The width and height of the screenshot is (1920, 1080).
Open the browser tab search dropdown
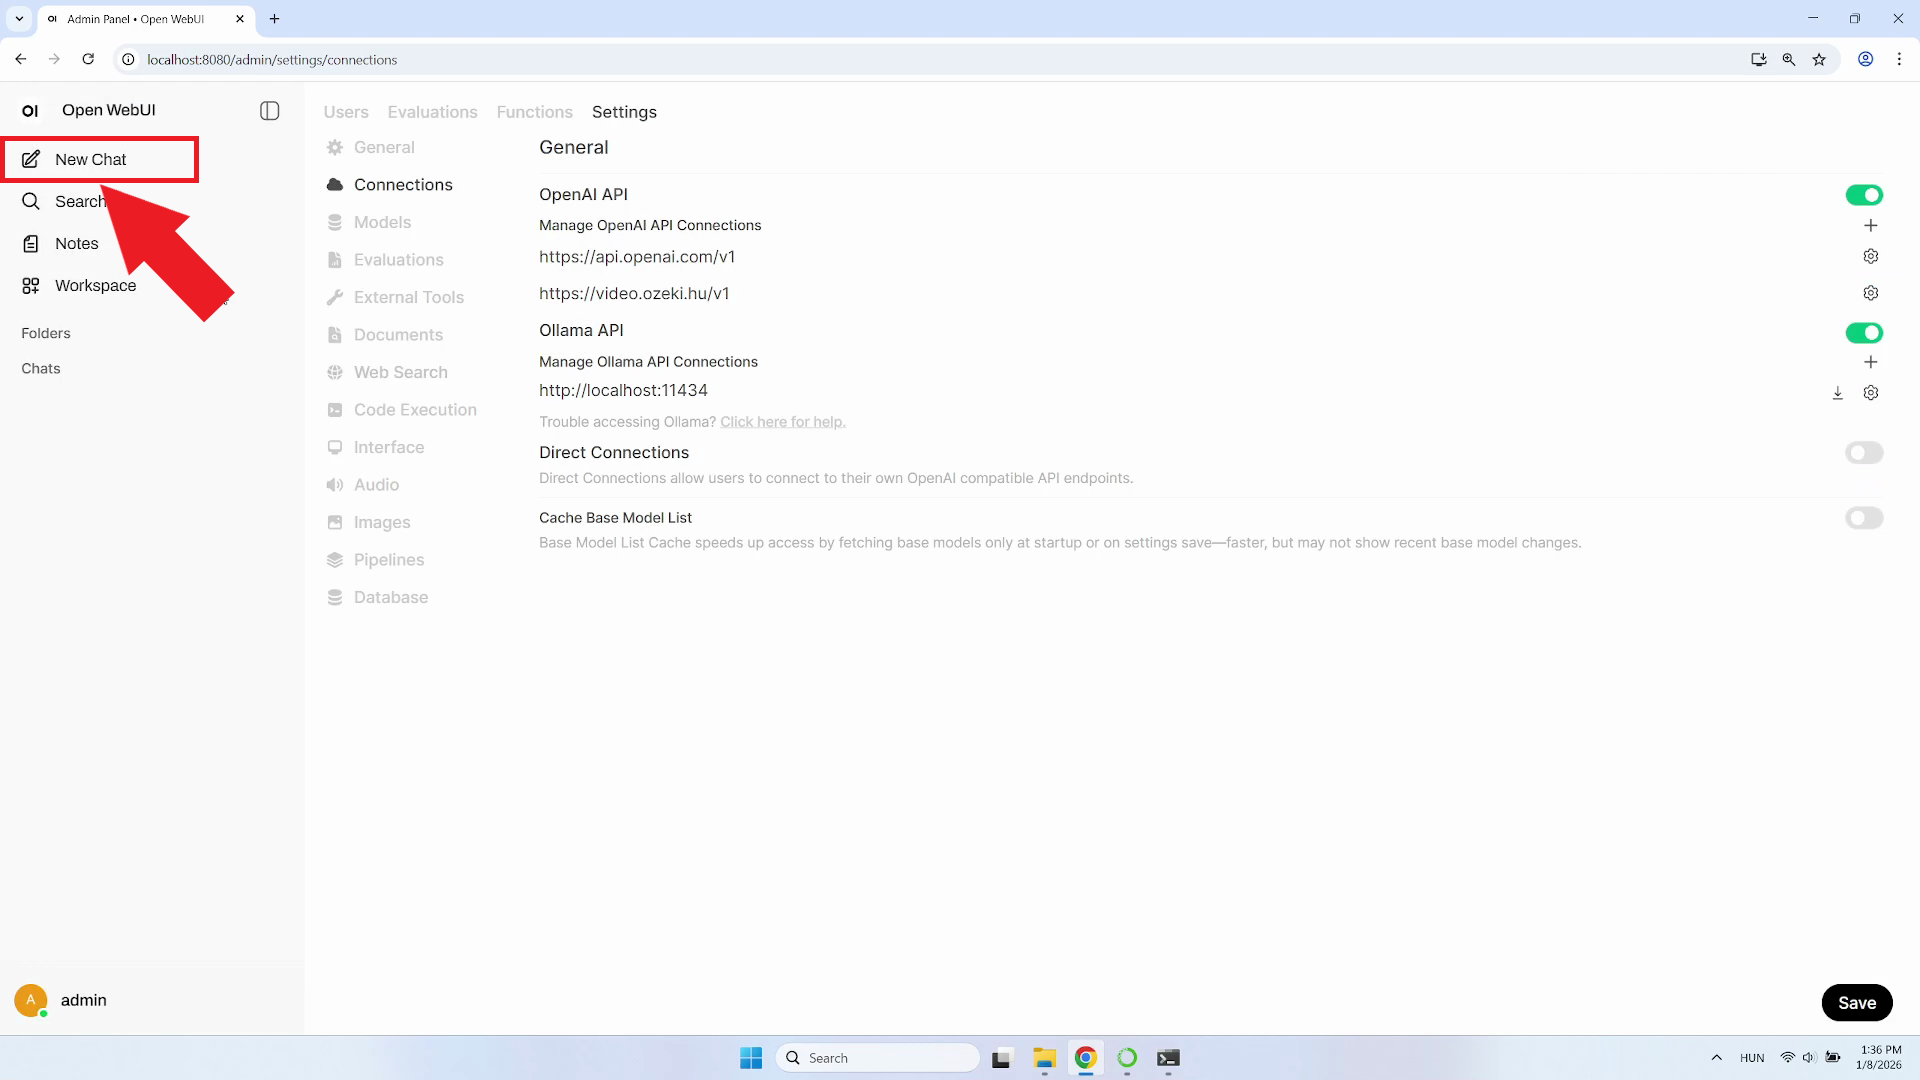18,18
